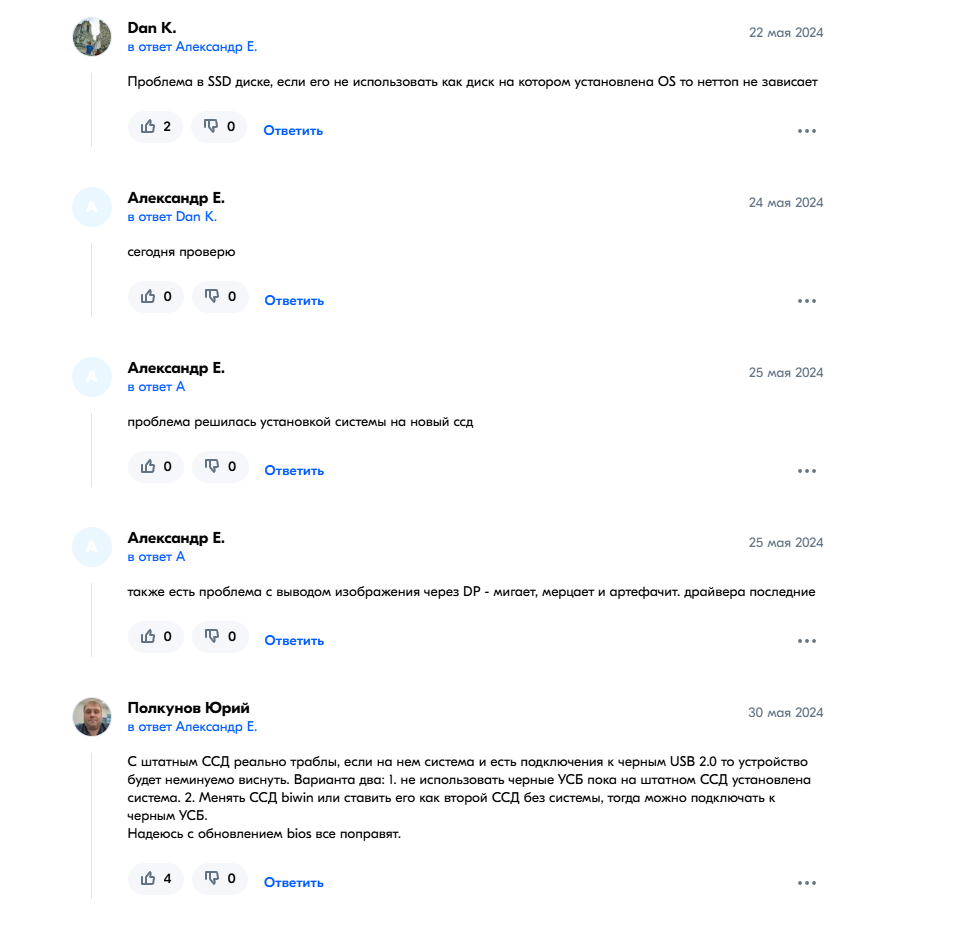962x927 pixels.
Task: Click Ответить under Полкунов Юрий's comment
Action: 293,883
